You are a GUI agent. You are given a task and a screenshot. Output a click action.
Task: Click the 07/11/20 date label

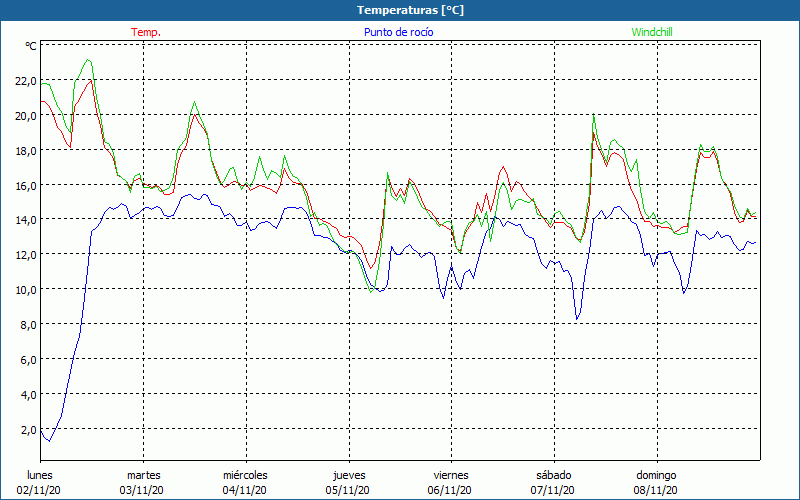pos(553,490)
